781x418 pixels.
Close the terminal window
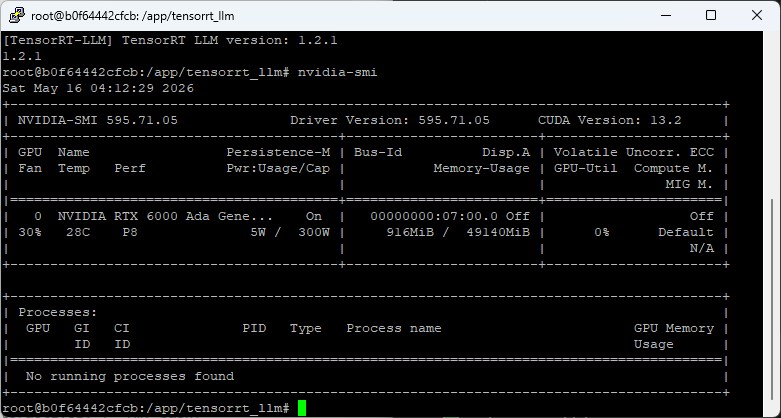point(757,15)
